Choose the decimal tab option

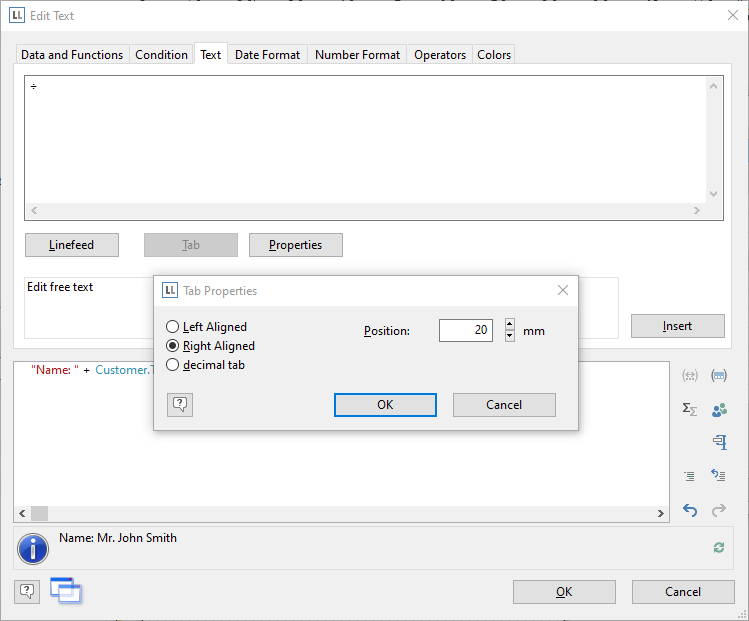[x=173, y=365]
